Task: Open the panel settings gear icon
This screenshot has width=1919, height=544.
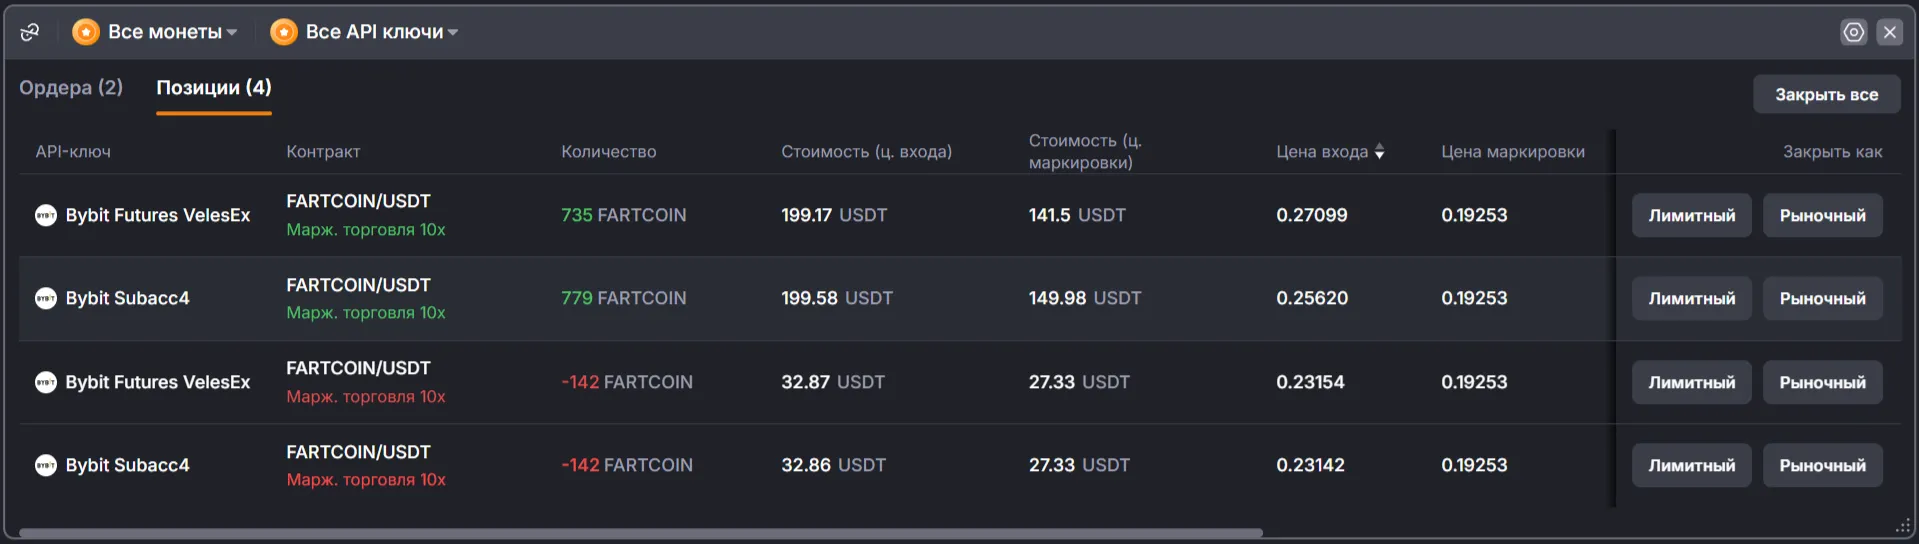Action: [1854, 32]
